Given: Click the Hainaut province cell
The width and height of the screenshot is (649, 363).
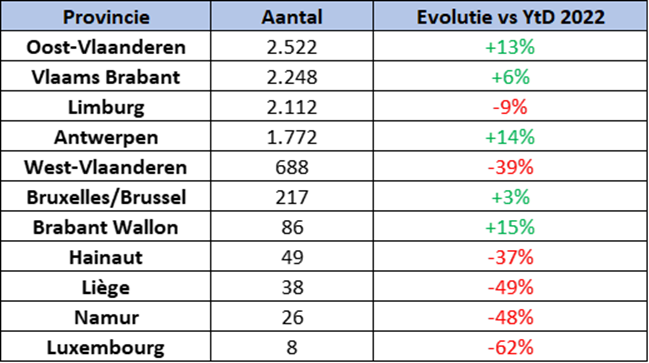Looking at the screenshot, I should point(106,257).
